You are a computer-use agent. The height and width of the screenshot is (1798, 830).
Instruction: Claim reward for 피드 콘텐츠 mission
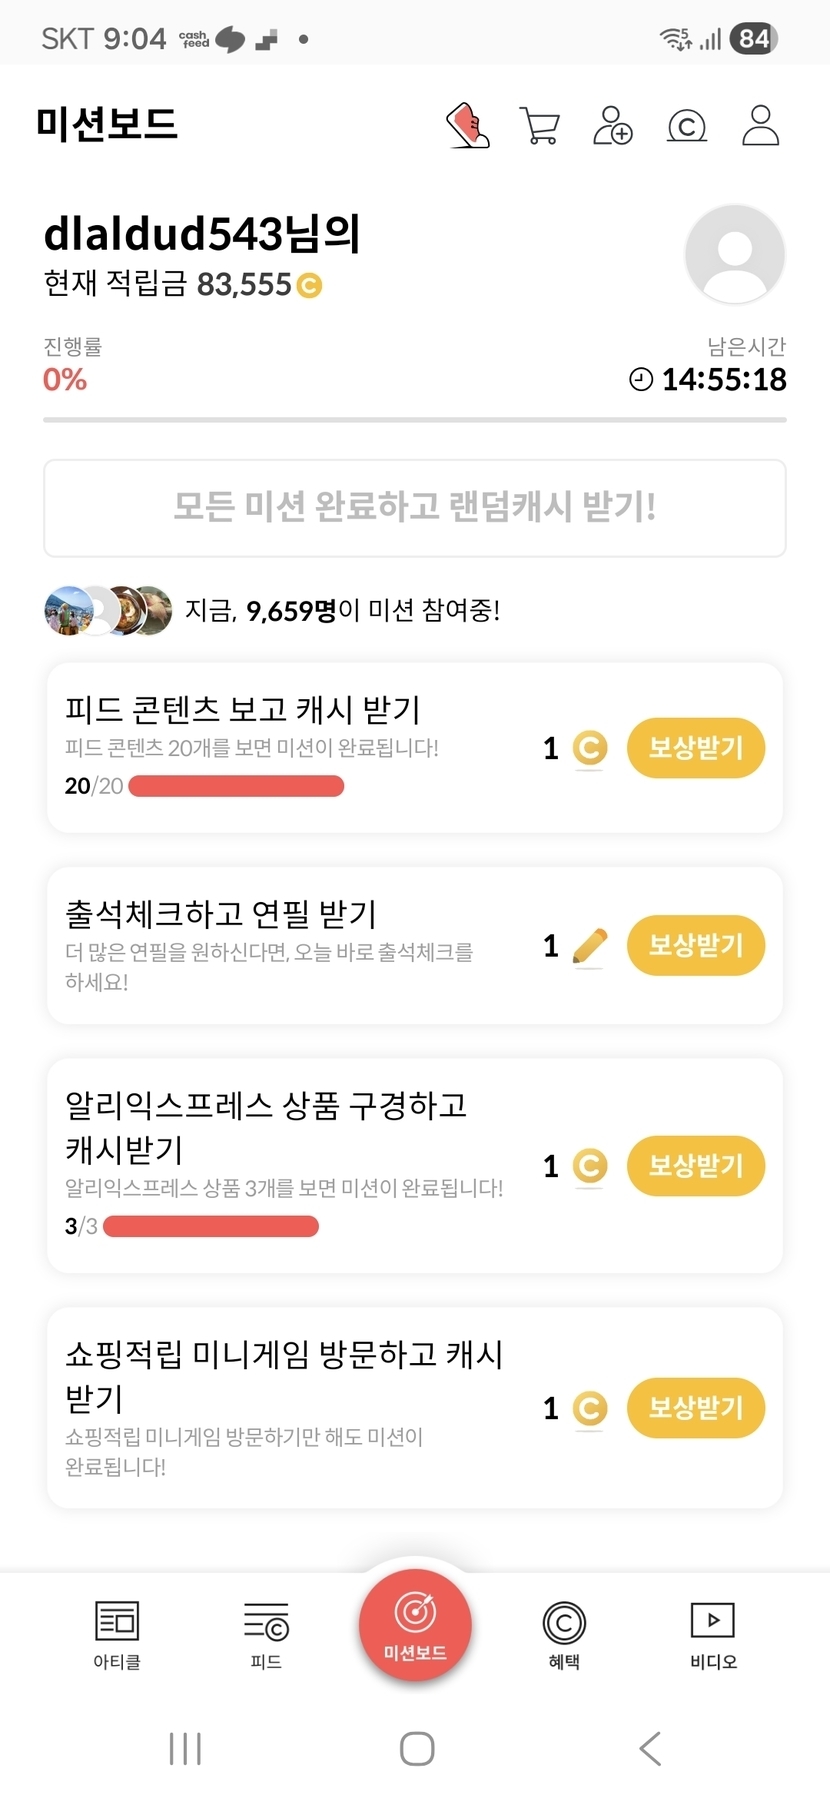point(695,748)
